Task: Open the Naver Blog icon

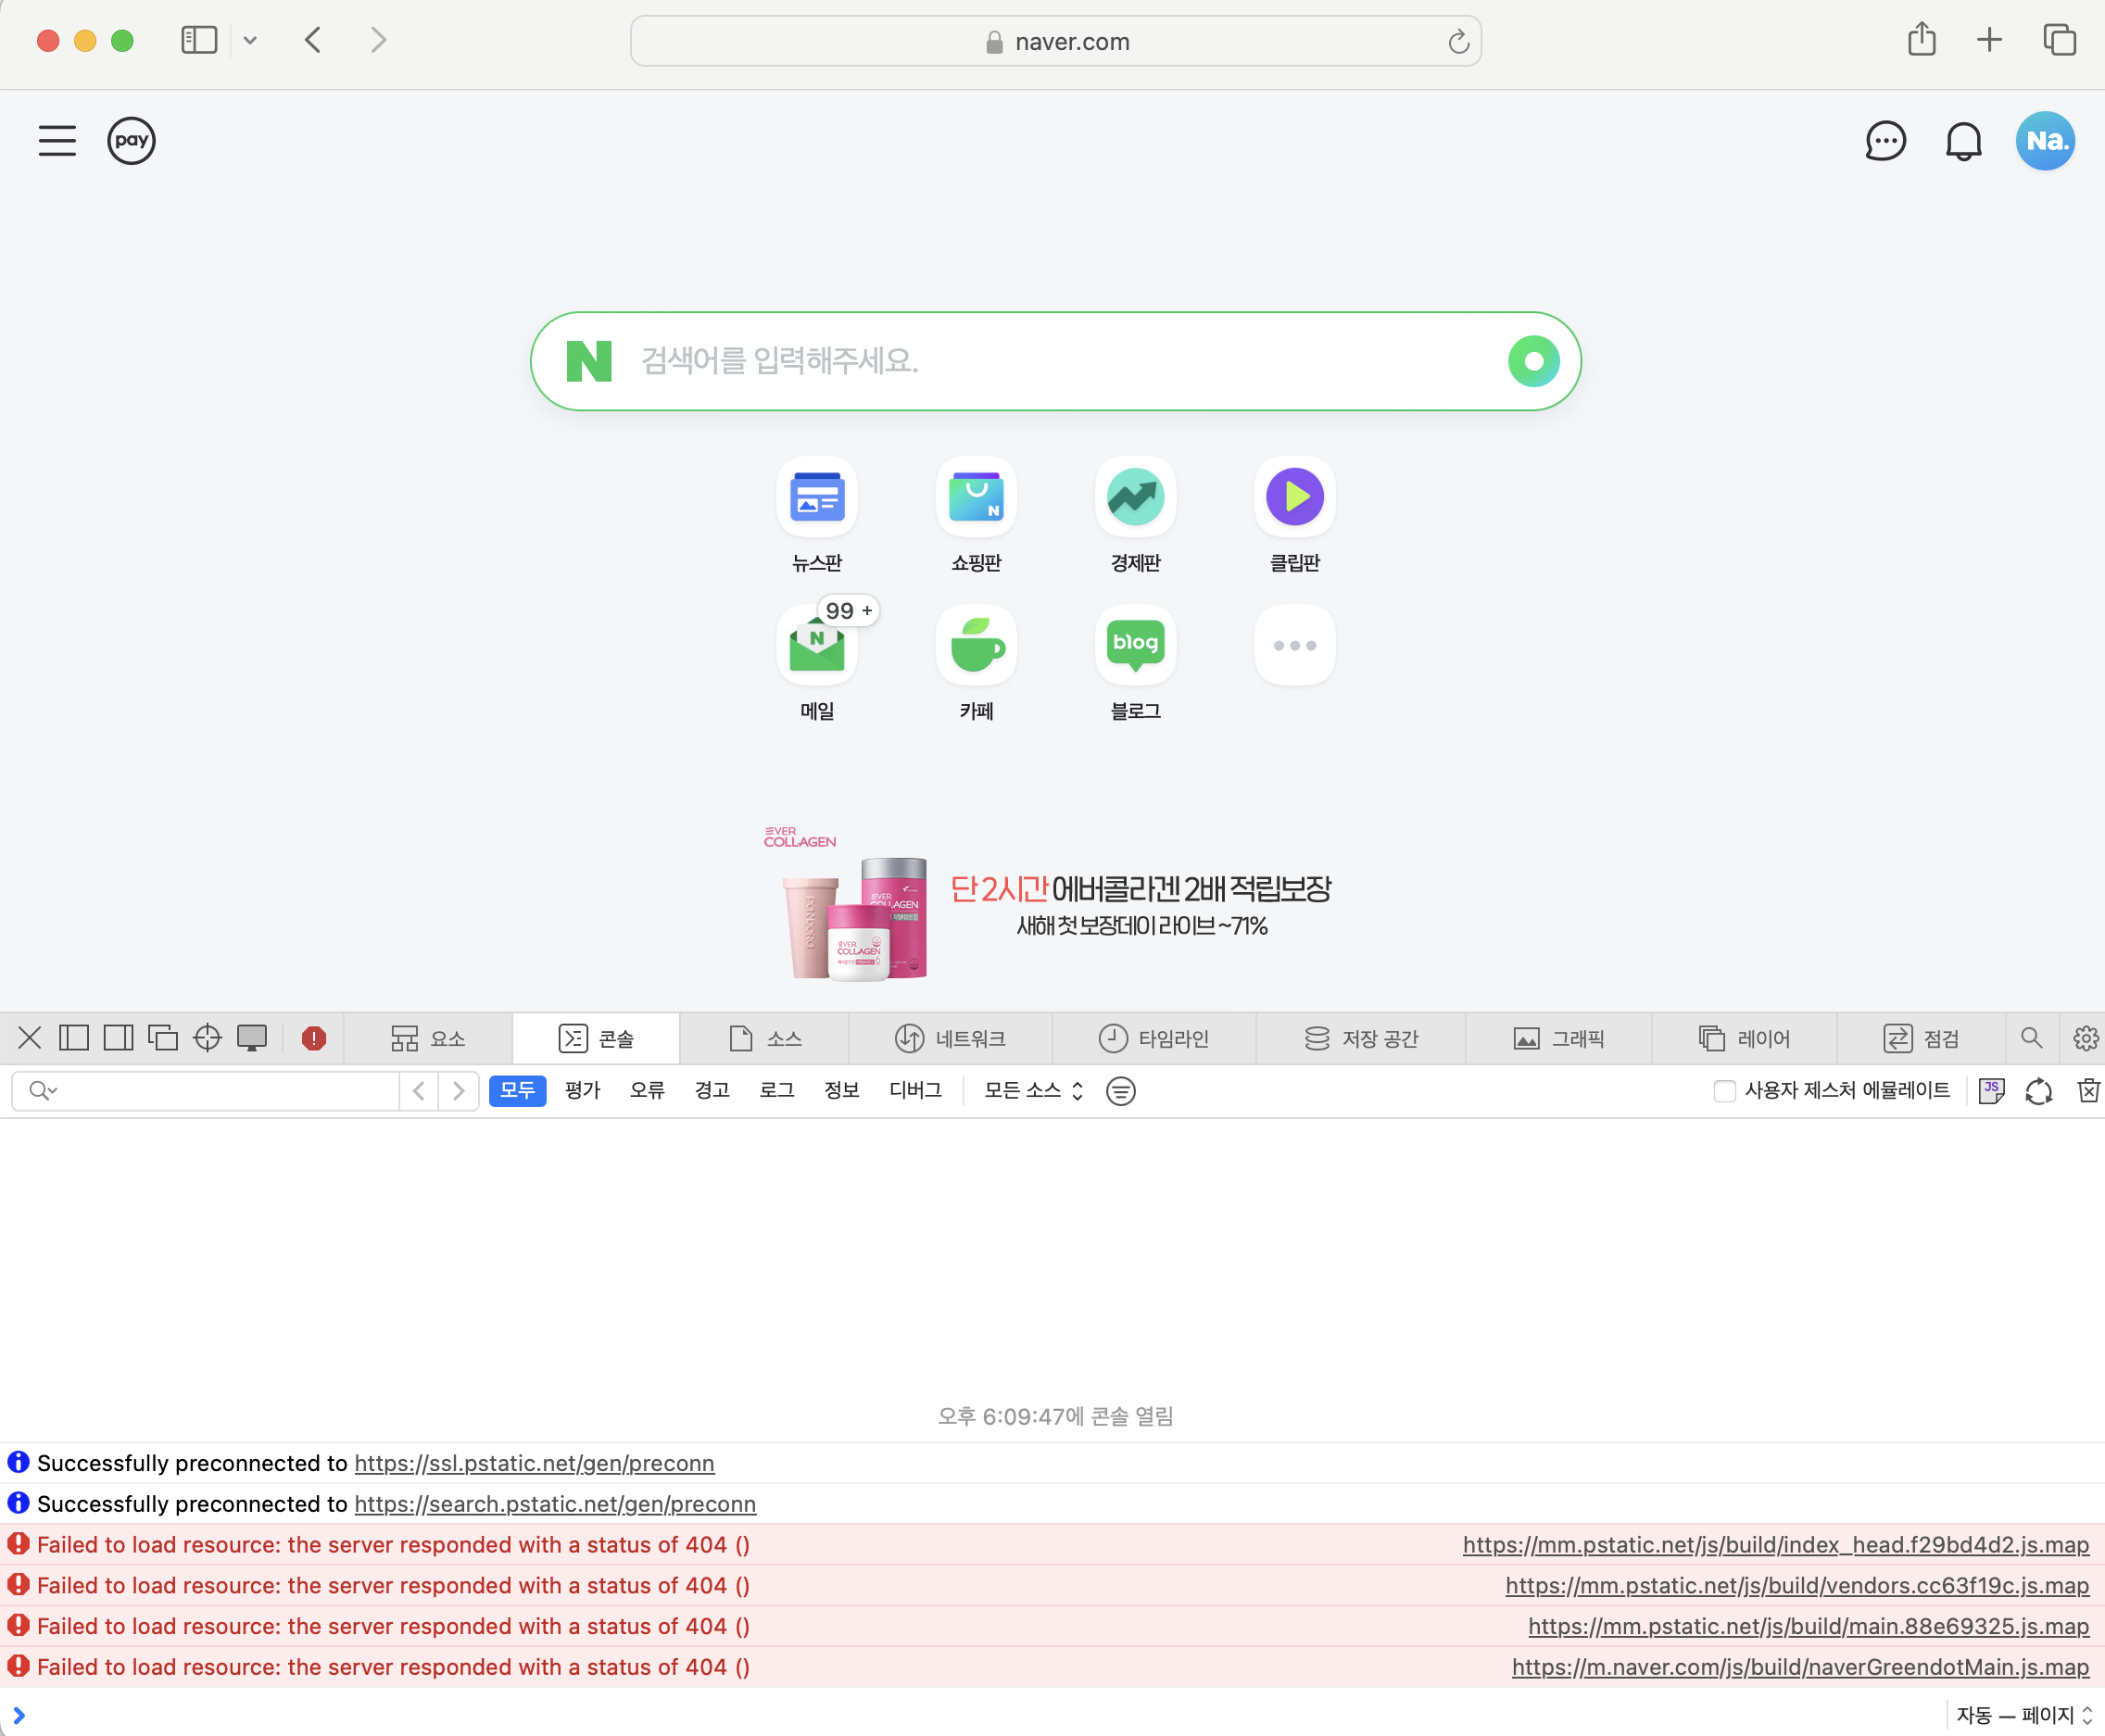Action: [1135, 646]
